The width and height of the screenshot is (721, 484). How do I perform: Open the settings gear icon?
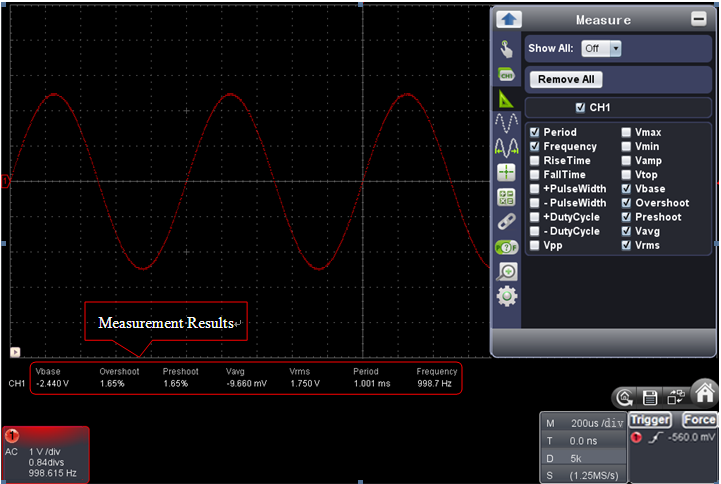point(507,295)
